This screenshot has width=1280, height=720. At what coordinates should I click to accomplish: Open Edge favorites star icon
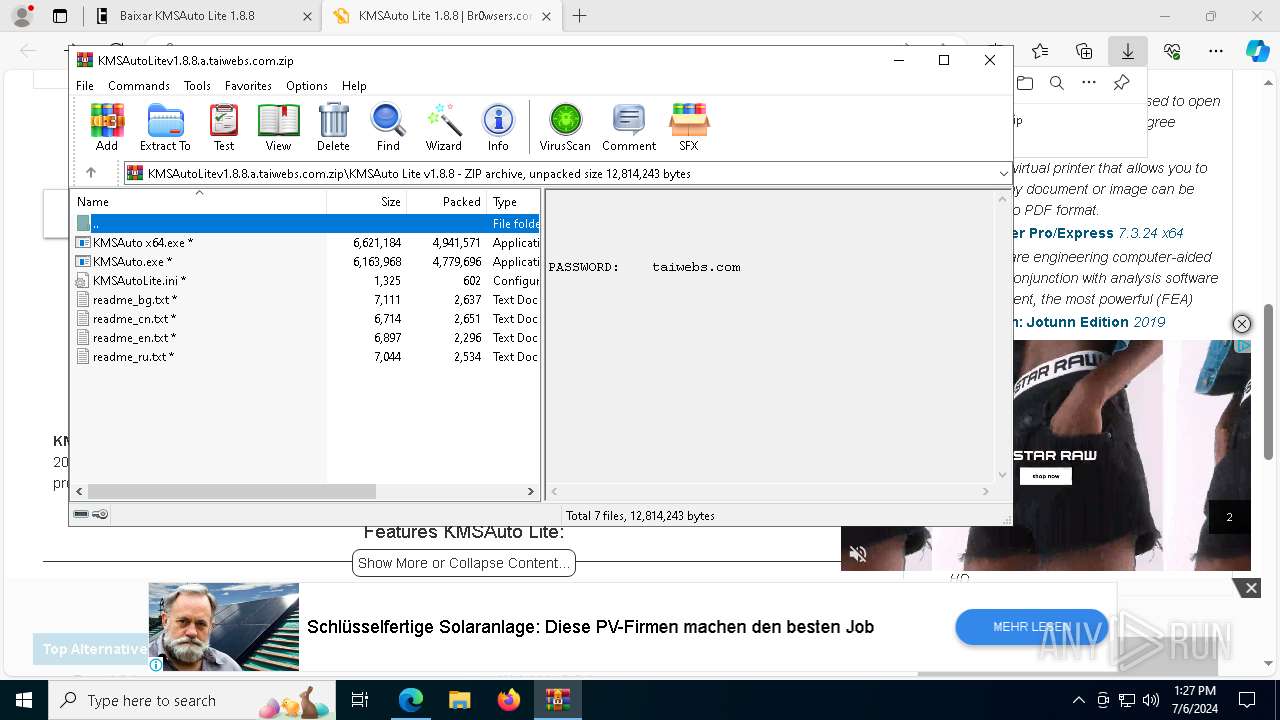[x=1040, y=51]
